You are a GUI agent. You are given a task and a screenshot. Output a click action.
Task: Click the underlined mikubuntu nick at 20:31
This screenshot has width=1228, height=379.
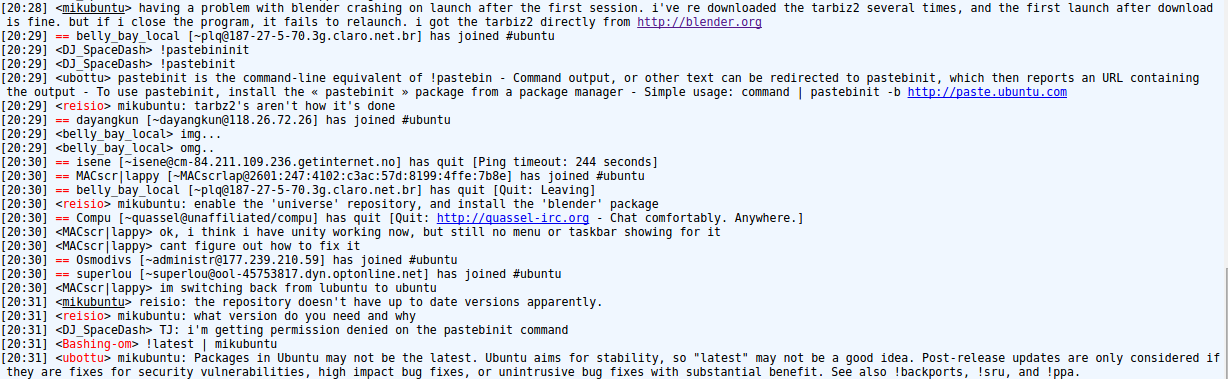click(92, 302)
